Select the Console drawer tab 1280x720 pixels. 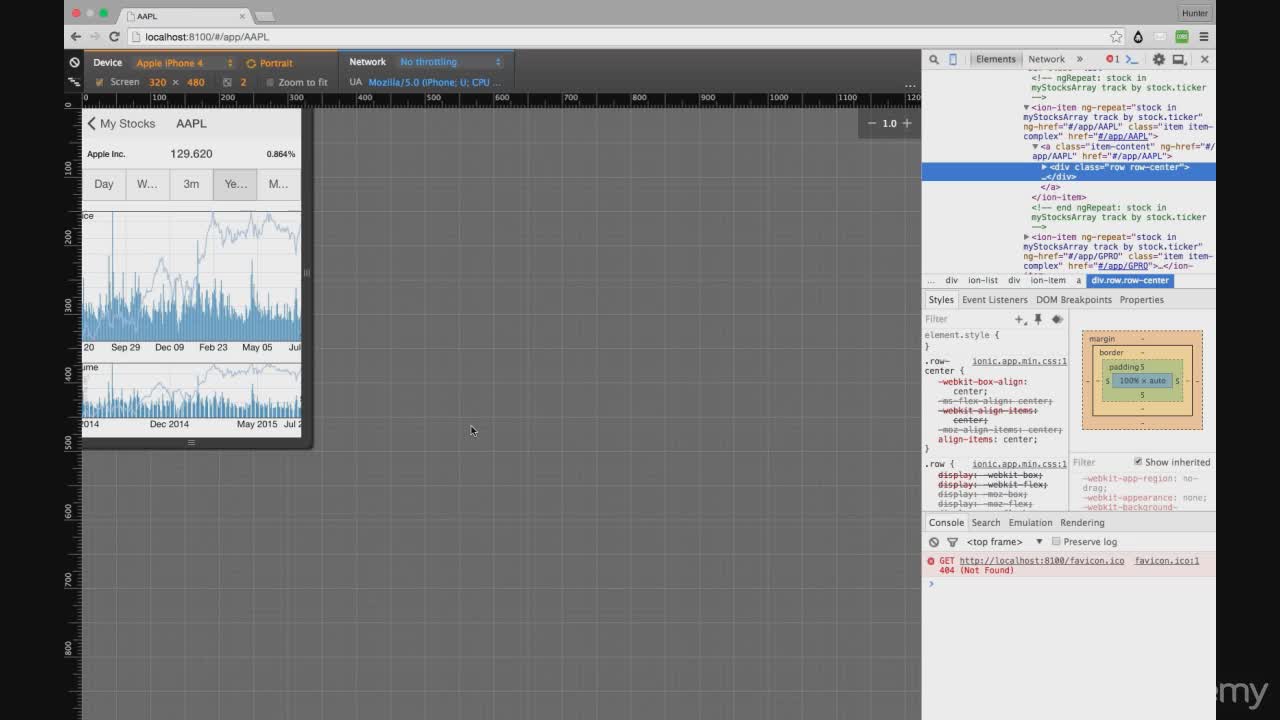(946, 522)
